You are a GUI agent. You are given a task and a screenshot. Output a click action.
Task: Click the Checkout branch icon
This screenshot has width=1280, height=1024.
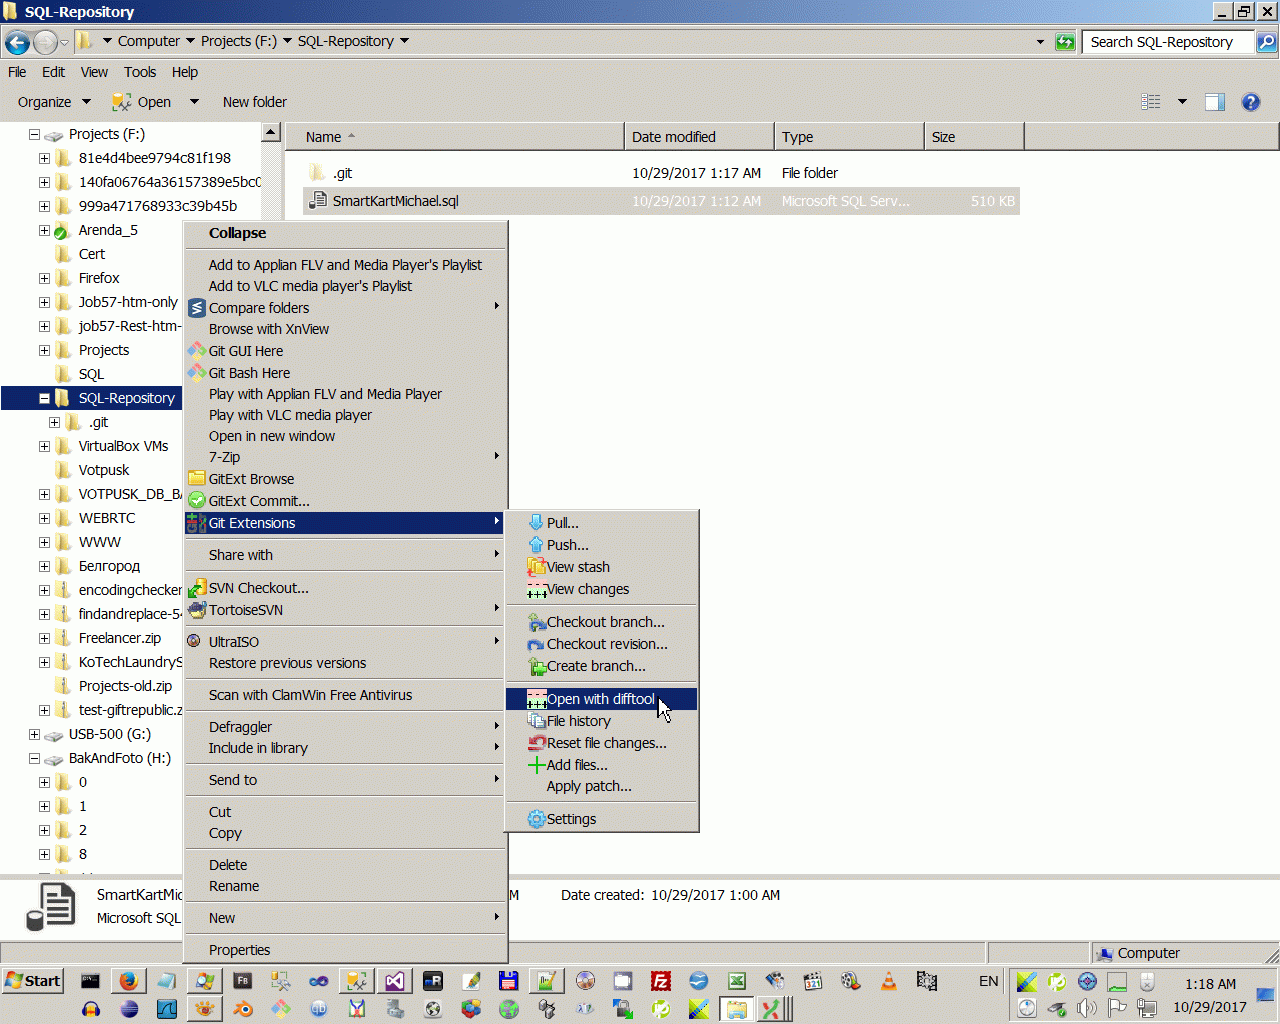tap(537, 622)
